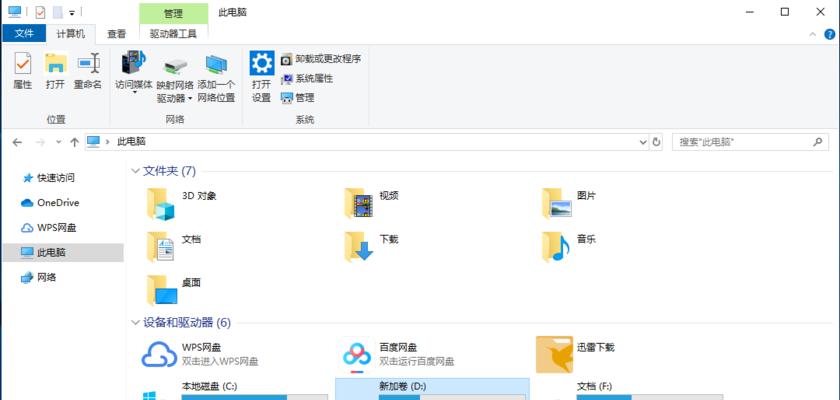The width and height of the screenshot is (840, 400).
Task: Select the Pictures (图片) folder
Action: (569, 203)
